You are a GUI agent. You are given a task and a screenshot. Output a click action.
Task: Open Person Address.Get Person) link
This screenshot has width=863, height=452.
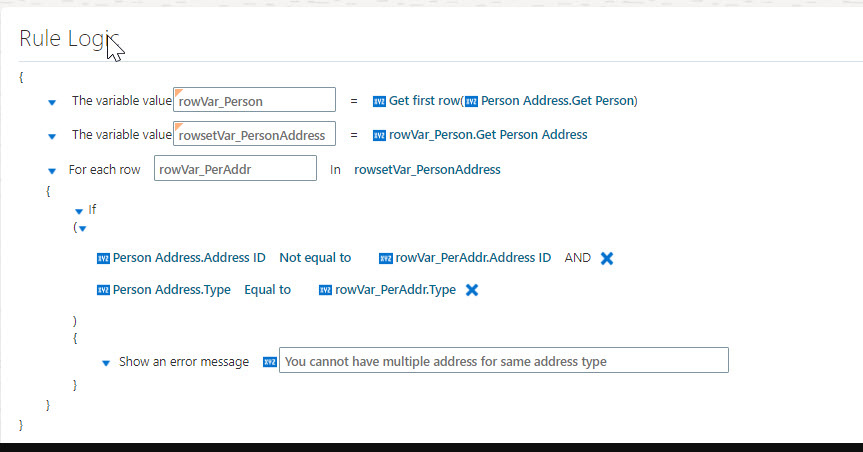click(x=559, y=101)
